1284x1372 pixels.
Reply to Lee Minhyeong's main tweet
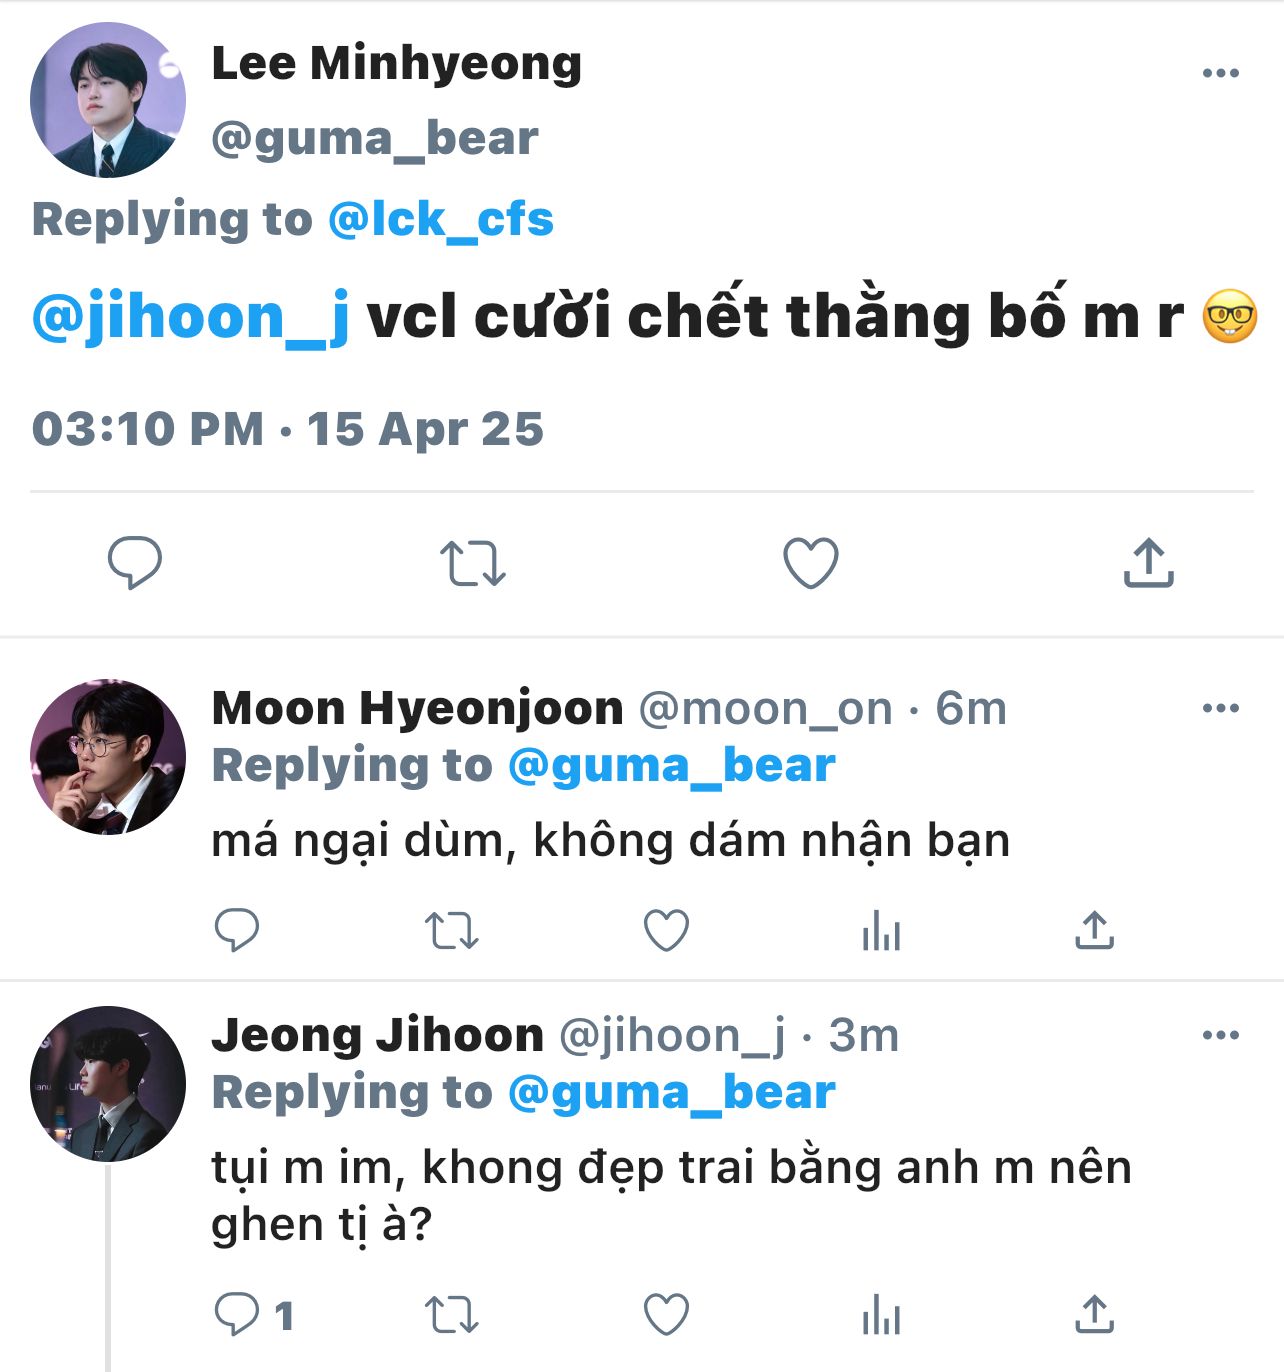pos(135,562)
